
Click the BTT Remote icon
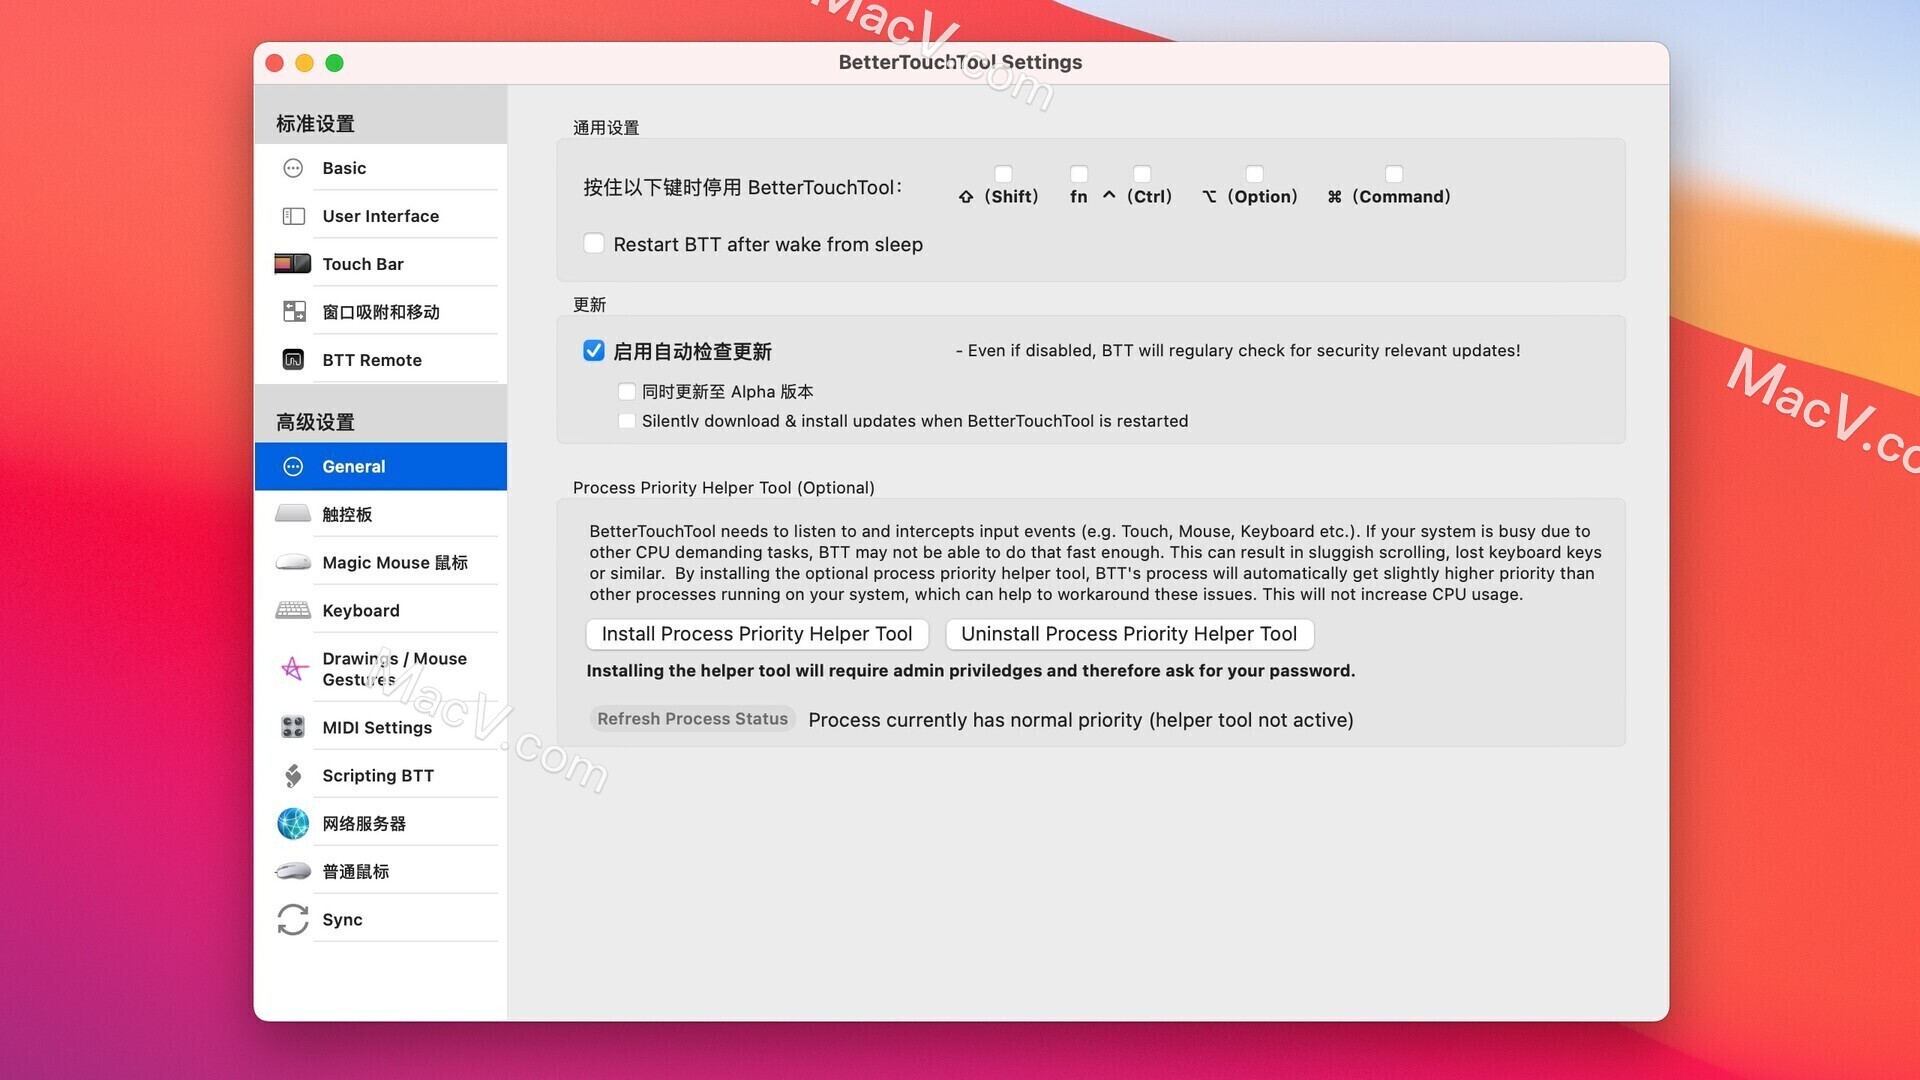click(x=293, y=360)
